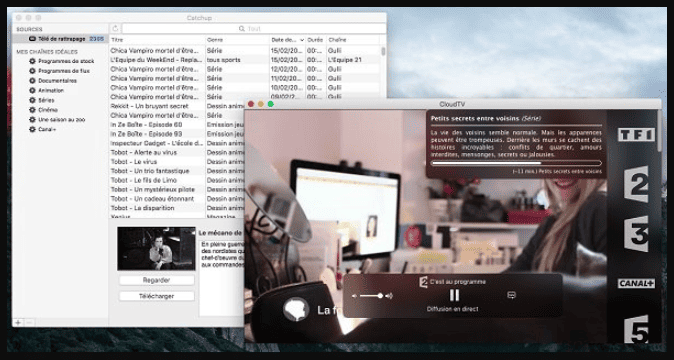Image resolution: width=674 pixels, height=360 pixels.
Task: Sort list by Durée column header
Action: pos(316,40)
